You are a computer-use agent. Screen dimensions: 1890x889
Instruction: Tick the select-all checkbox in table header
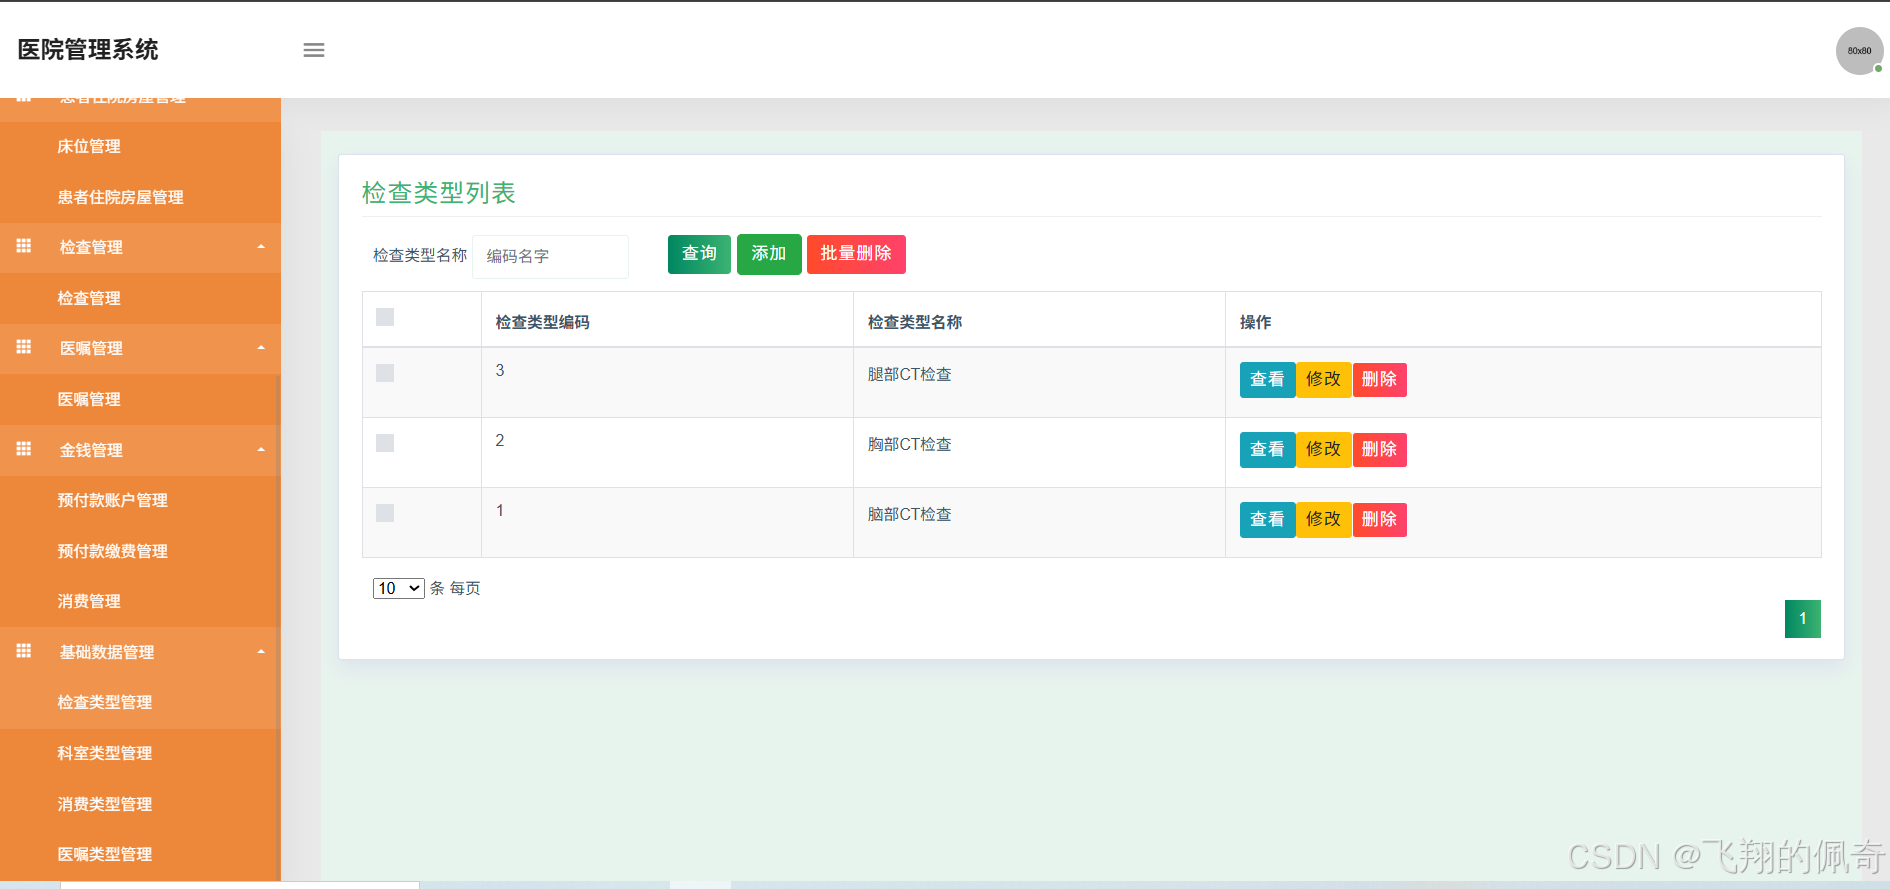[x=385, y=317]
